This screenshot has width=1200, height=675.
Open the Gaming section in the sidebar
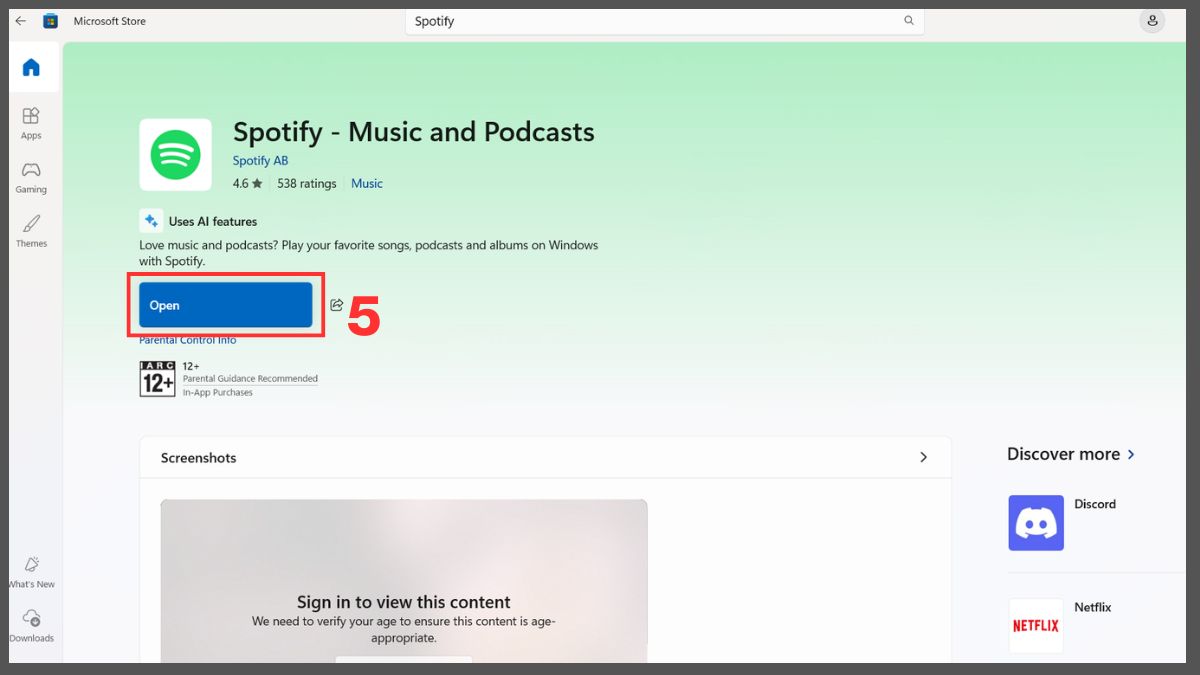31,177
